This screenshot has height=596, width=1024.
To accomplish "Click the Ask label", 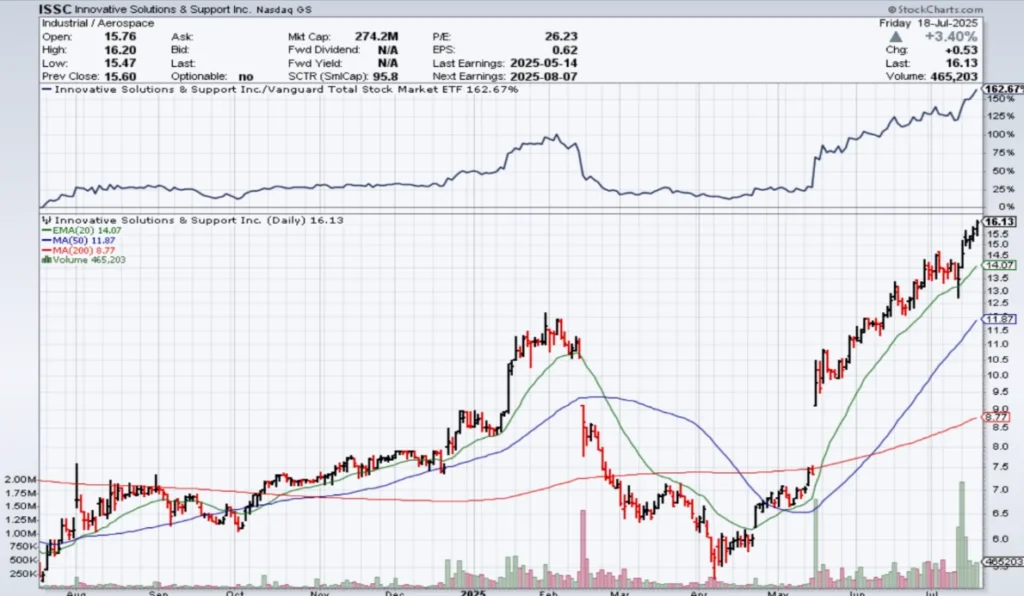I will coord(182,37).
